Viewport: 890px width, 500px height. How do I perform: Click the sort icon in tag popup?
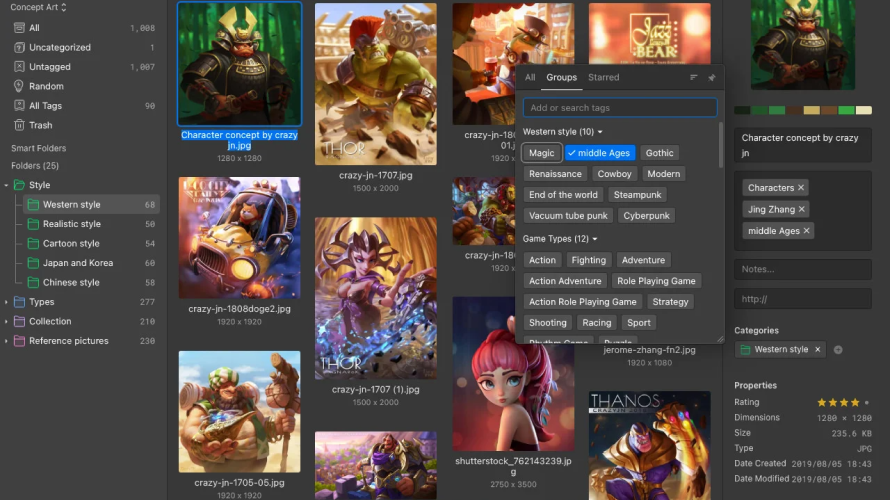[694, 77]
